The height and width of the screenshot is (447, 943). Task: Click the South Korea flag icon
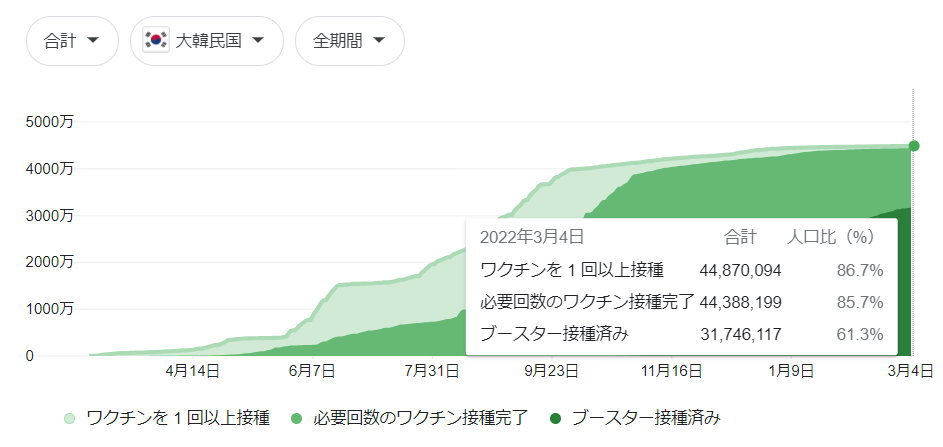pos(156,41)
